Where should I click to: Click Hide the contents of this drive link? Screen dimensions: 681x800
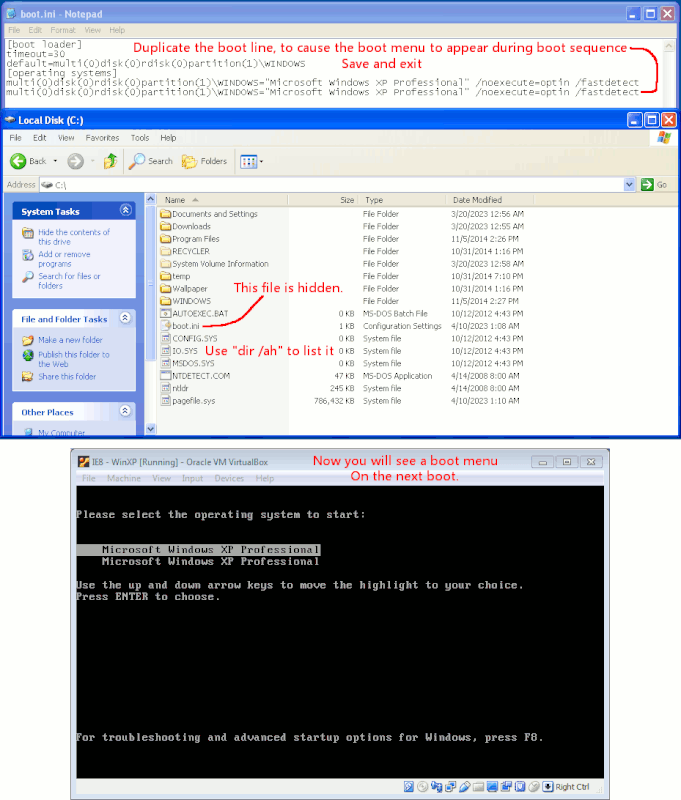[x=74, y=237]
